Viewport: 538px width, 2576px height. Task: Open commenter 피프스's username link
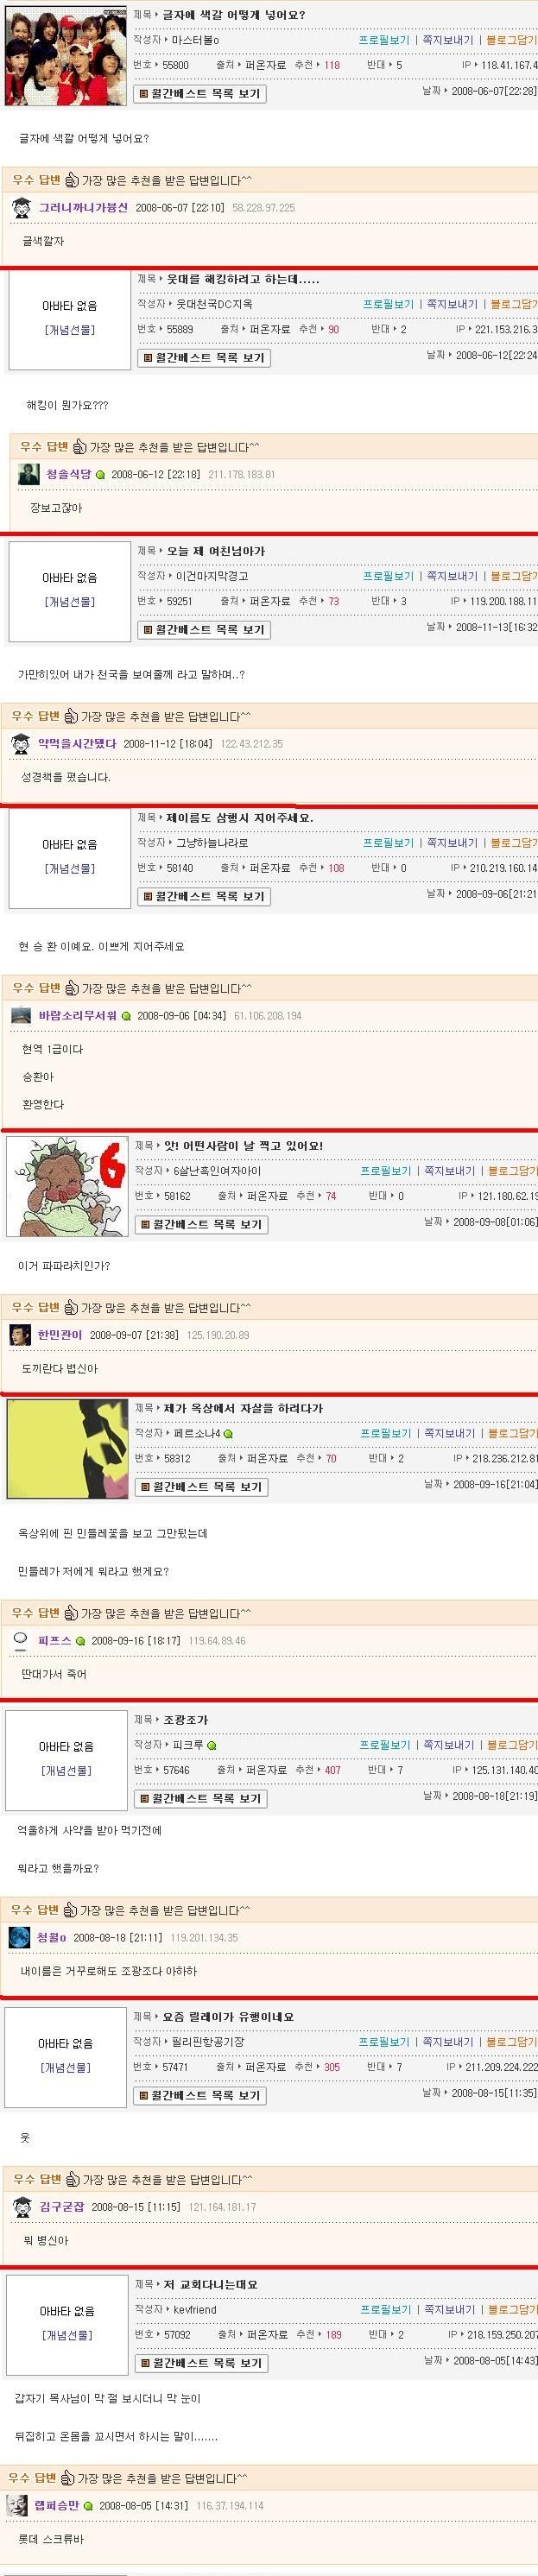click(x=54, y=1641)
